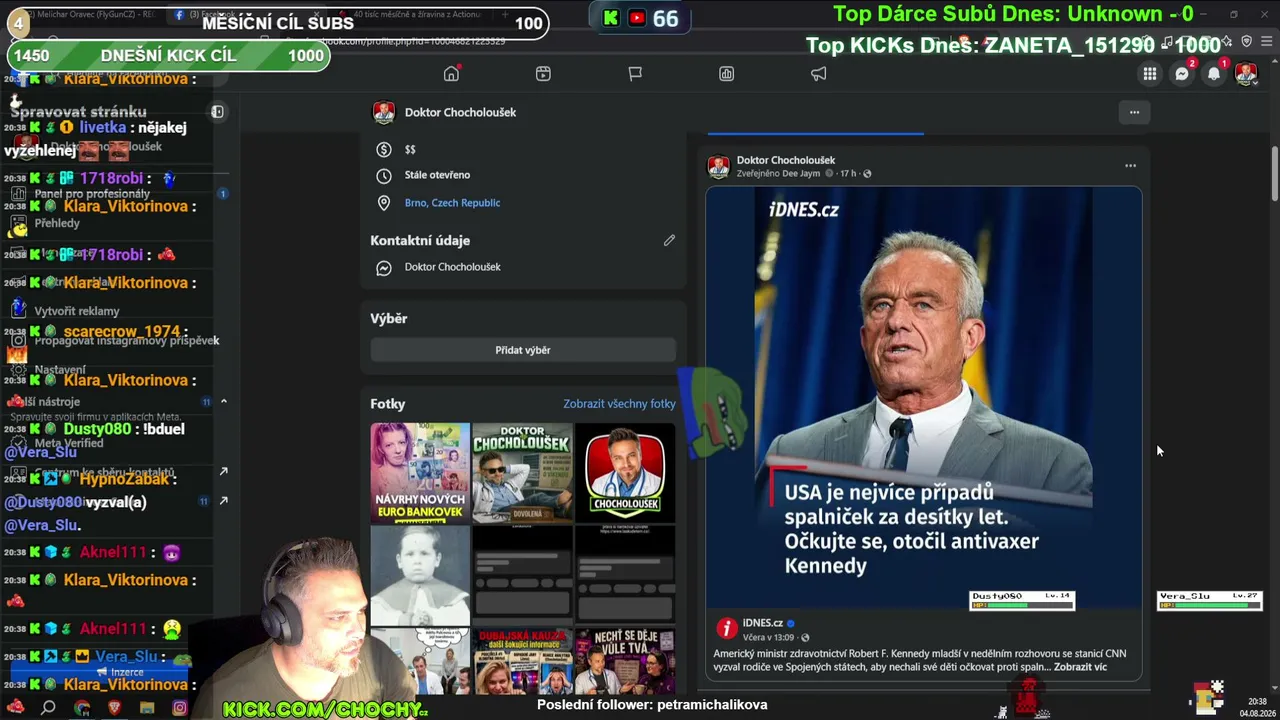Image resolution: width=1280 pixels, height=720 pixels.
Task: Open the Facebook Home feed icon
Action: click(x=451, y=74)
